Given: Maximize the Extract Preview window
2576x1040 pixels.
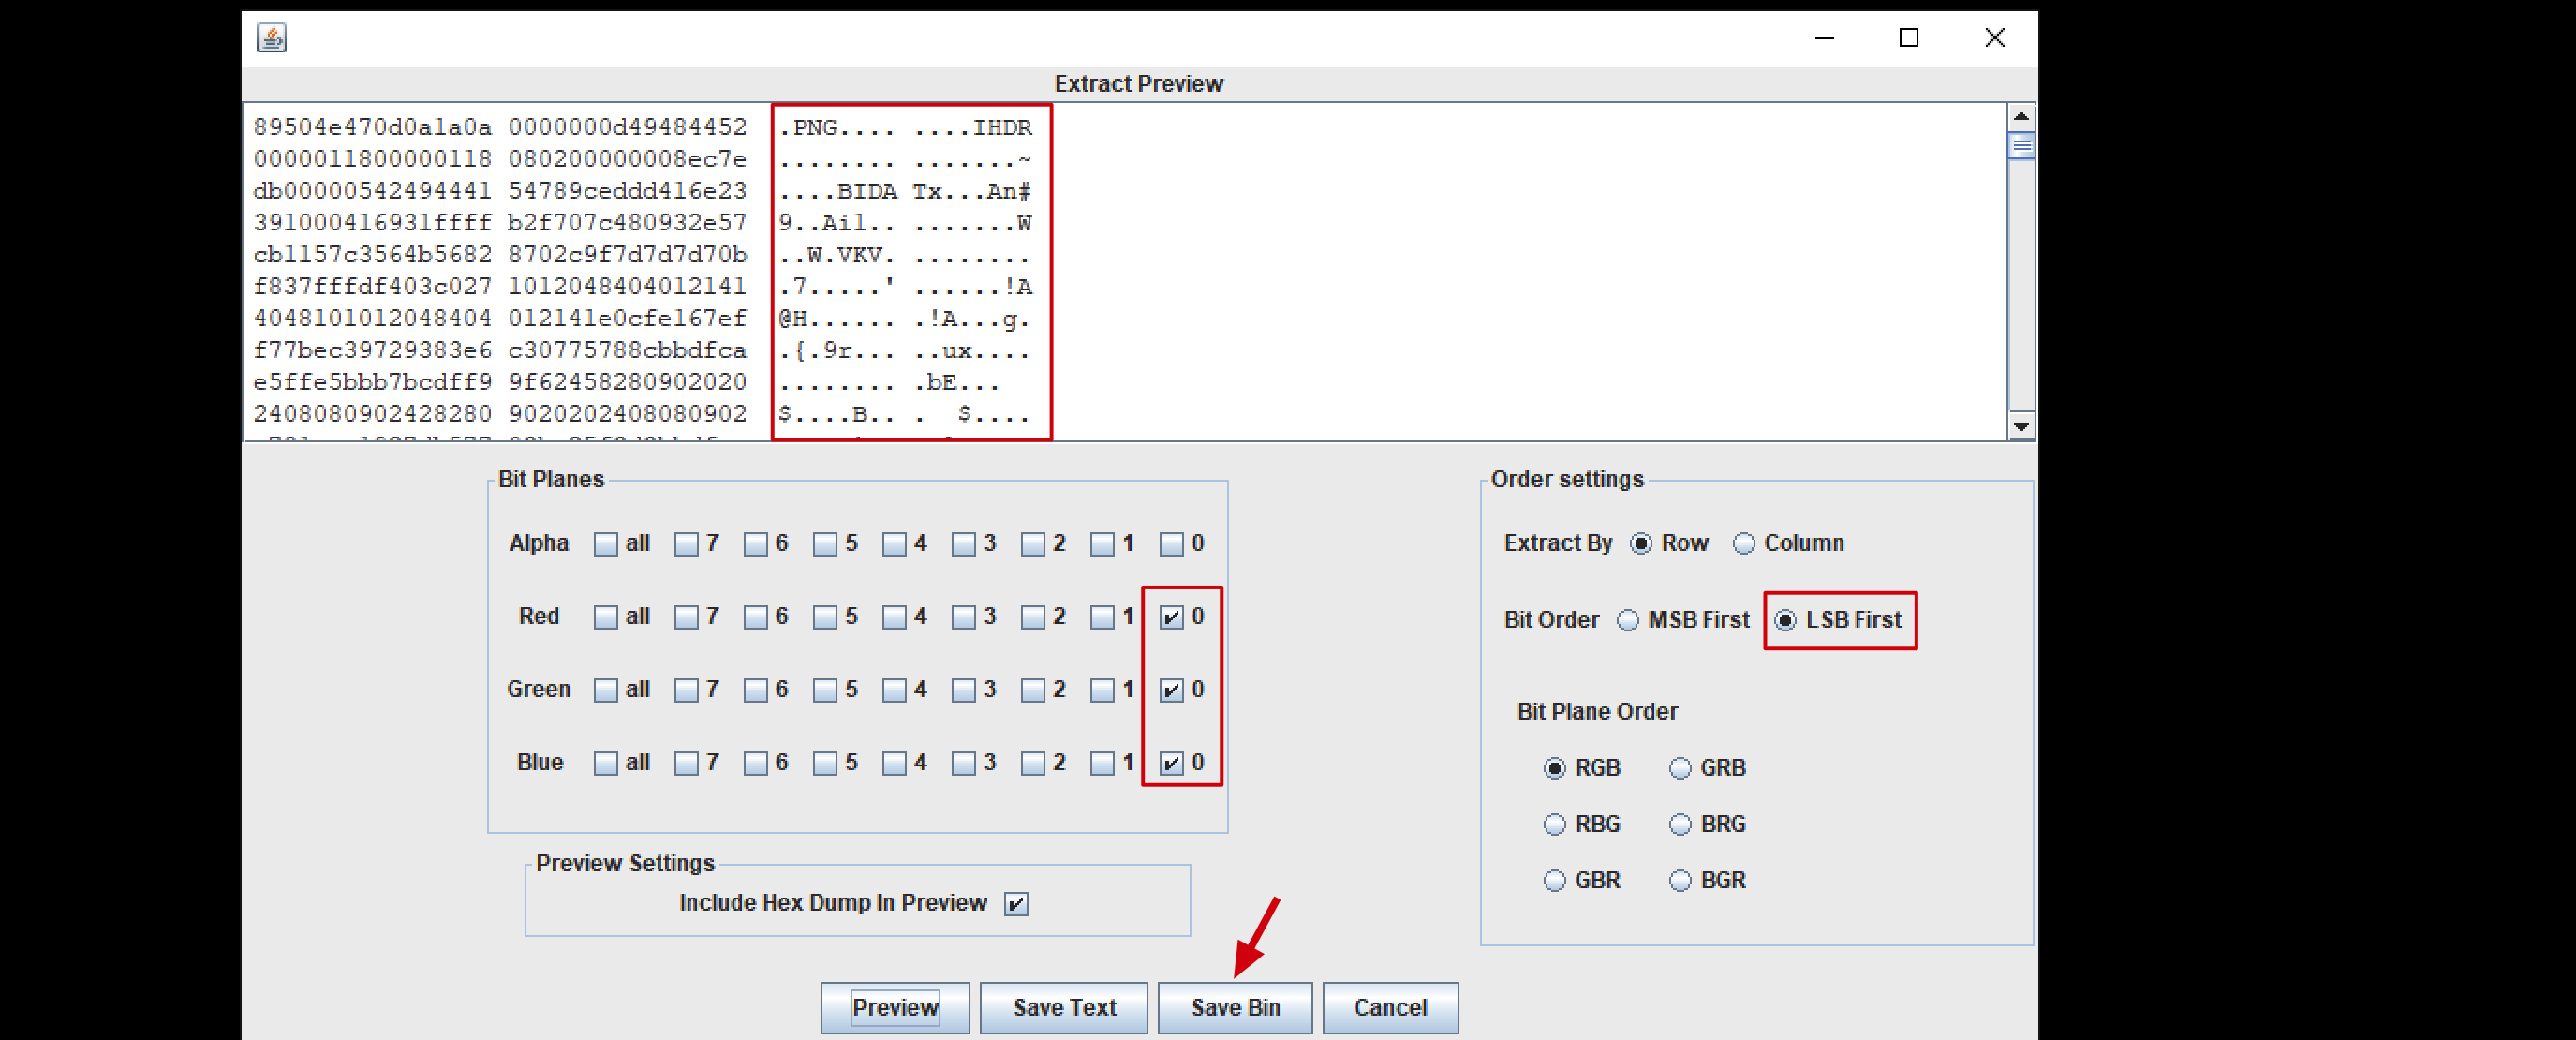Looking at the screenshot, I should point(1908,38).
